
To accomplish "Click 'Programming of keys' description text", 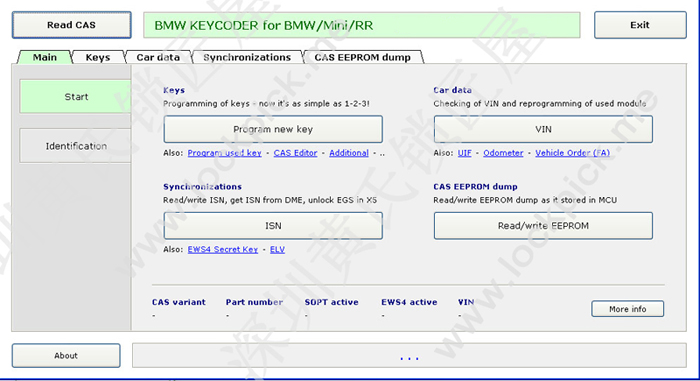I will point(267,104).
